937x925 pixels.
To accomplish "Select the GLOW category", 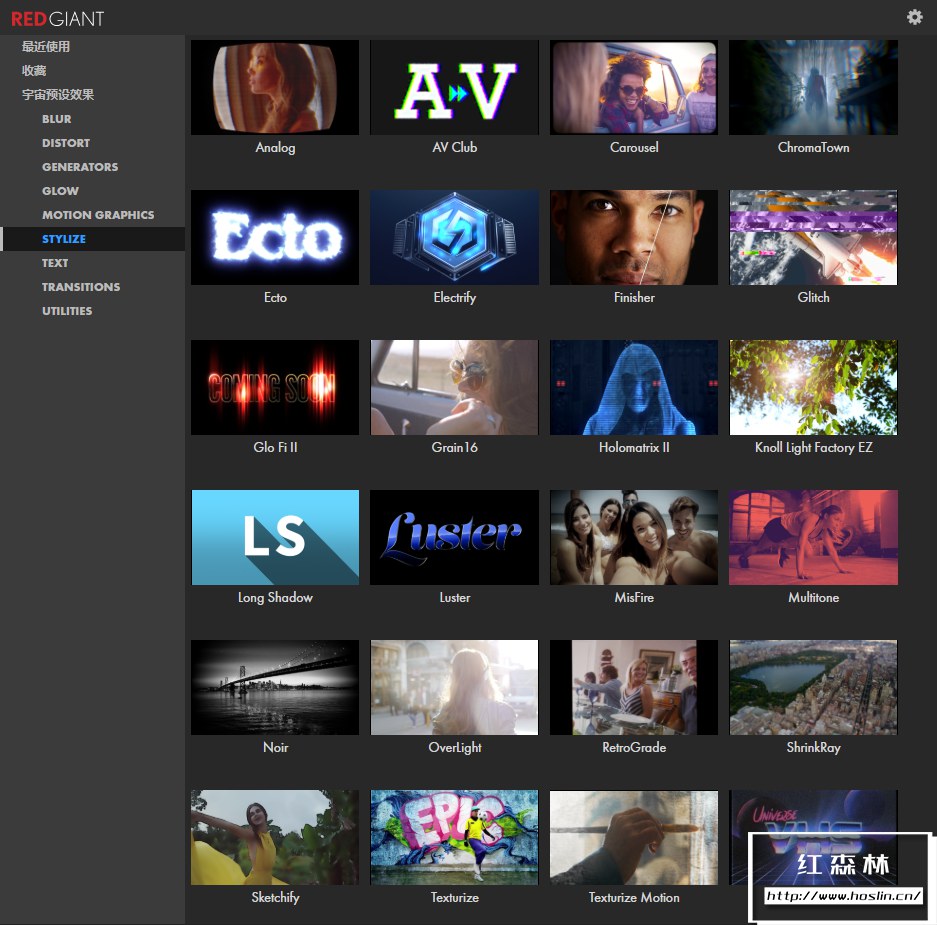I will coord(60,191).
